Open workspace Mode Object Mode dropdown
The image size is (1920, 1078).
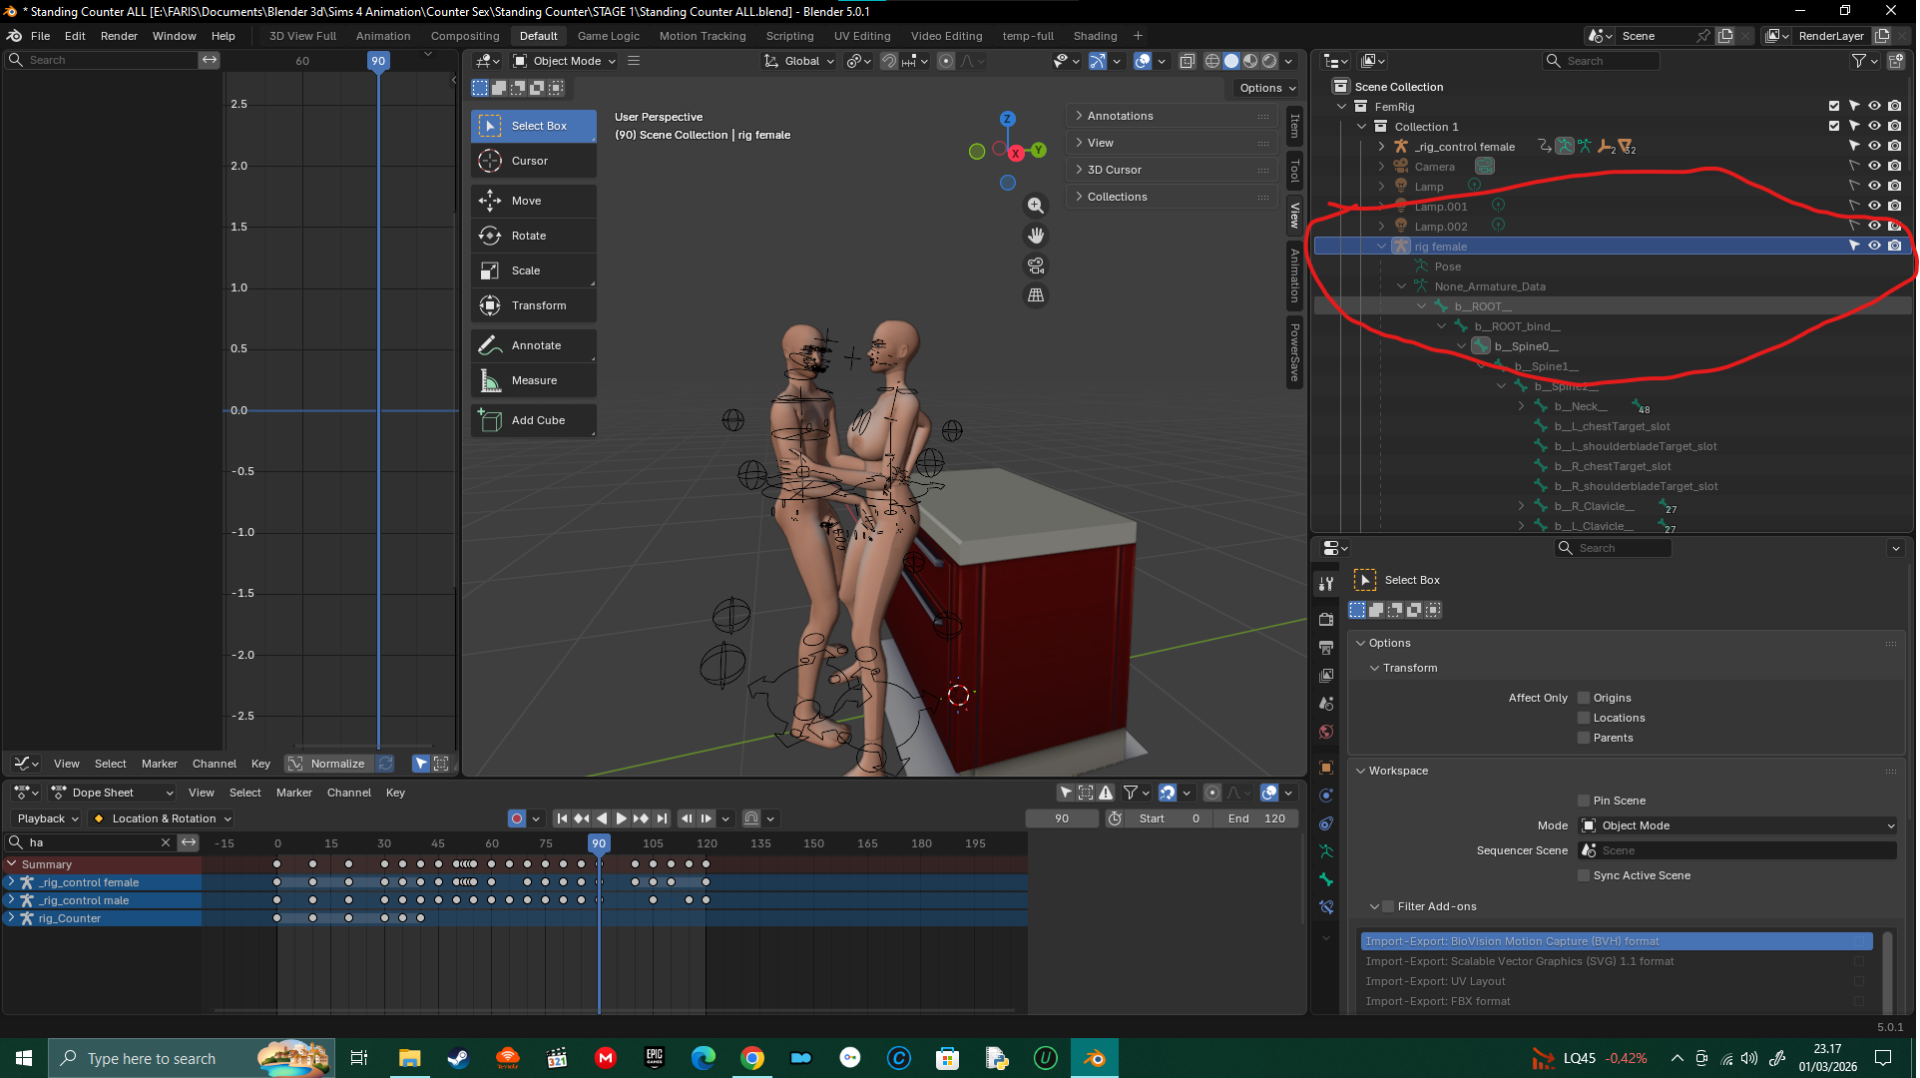pos(1737,826)
